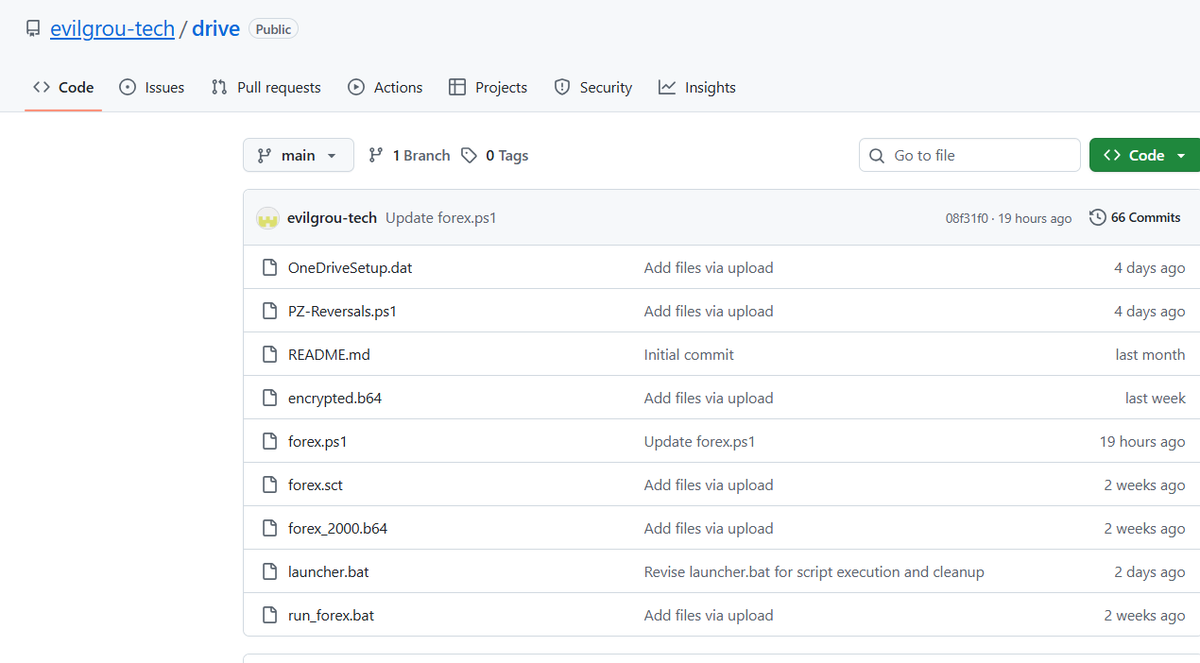This screenshot has width=1200, height=663.
Task: Click the file icon for PZ-Reversals.ps1
Action: click(x=269, y=311)
